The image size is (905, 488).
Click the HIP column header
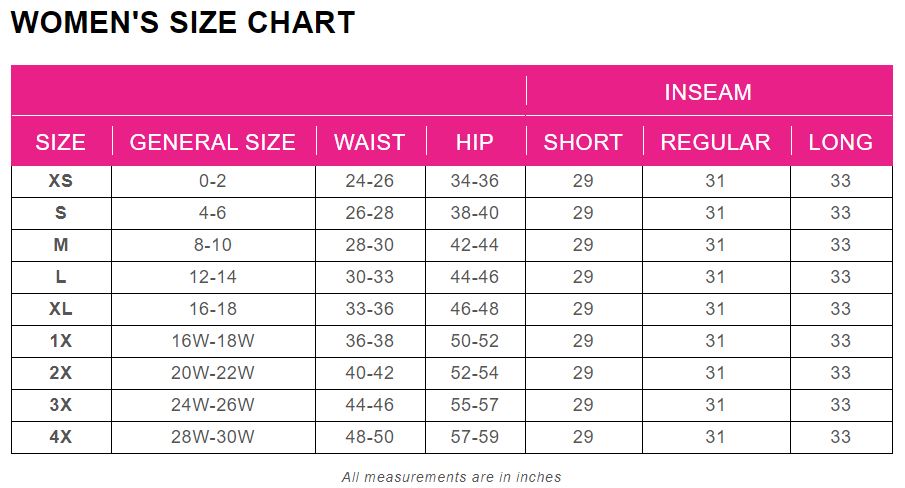pyautogui.click(x=475, y=142)
